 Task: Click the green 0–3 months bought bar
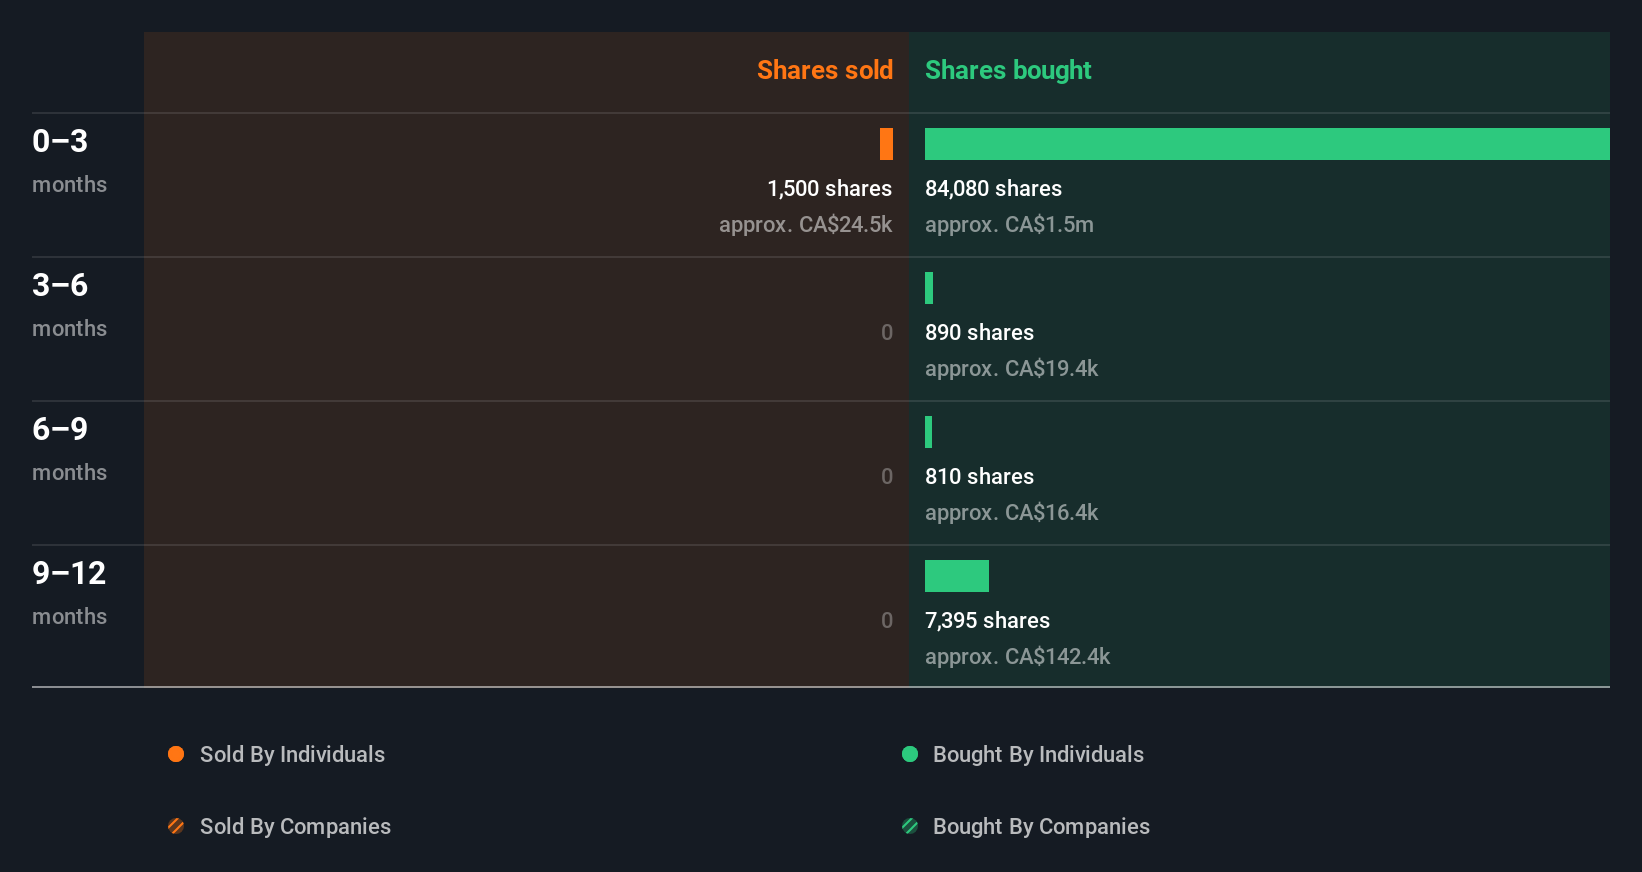(1267, 144)
